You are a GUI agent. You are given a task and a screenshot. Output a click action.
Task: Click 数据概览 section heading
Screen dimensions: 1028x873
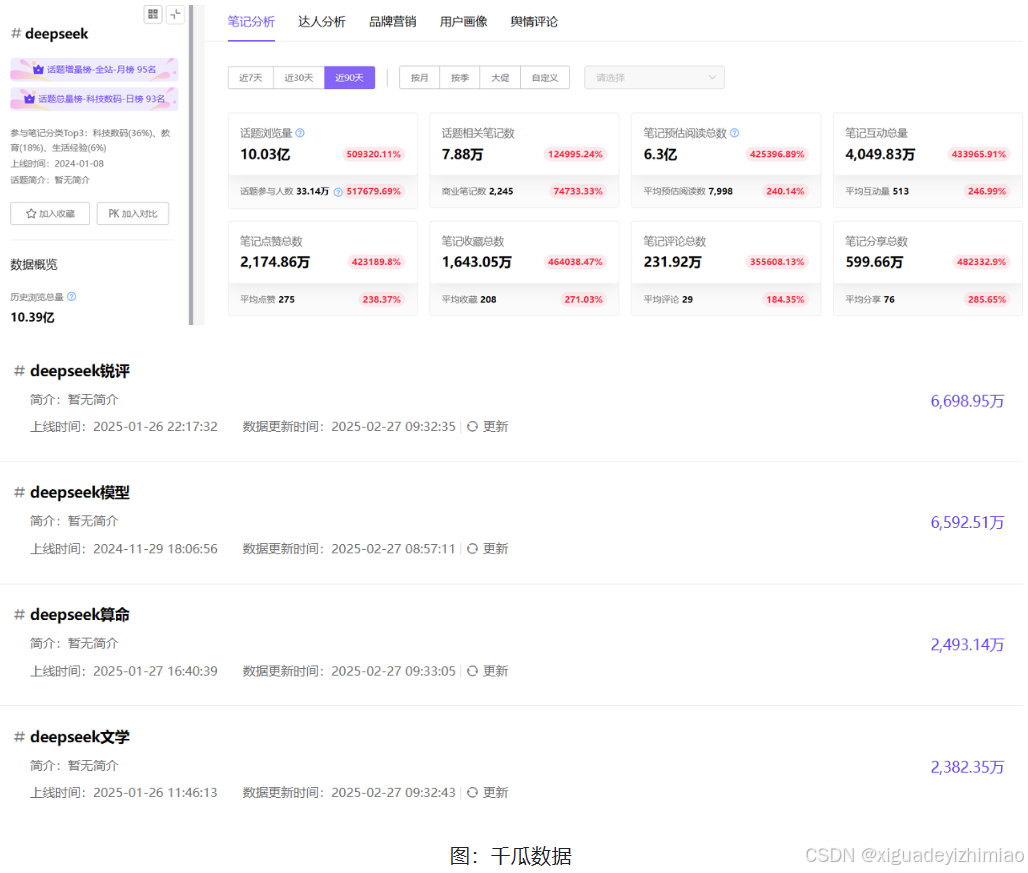point(34,265)
